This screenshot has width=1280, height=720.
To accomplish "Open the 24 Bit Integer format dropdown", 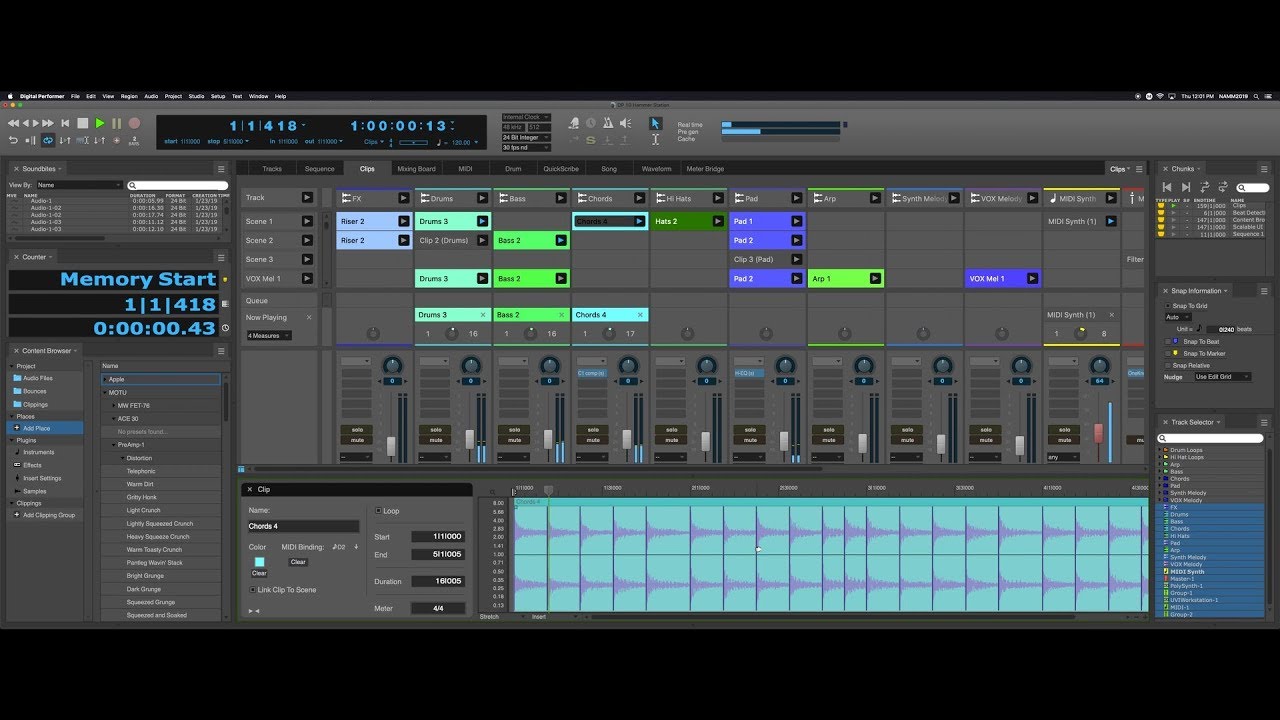I will (x=525, y=137).
